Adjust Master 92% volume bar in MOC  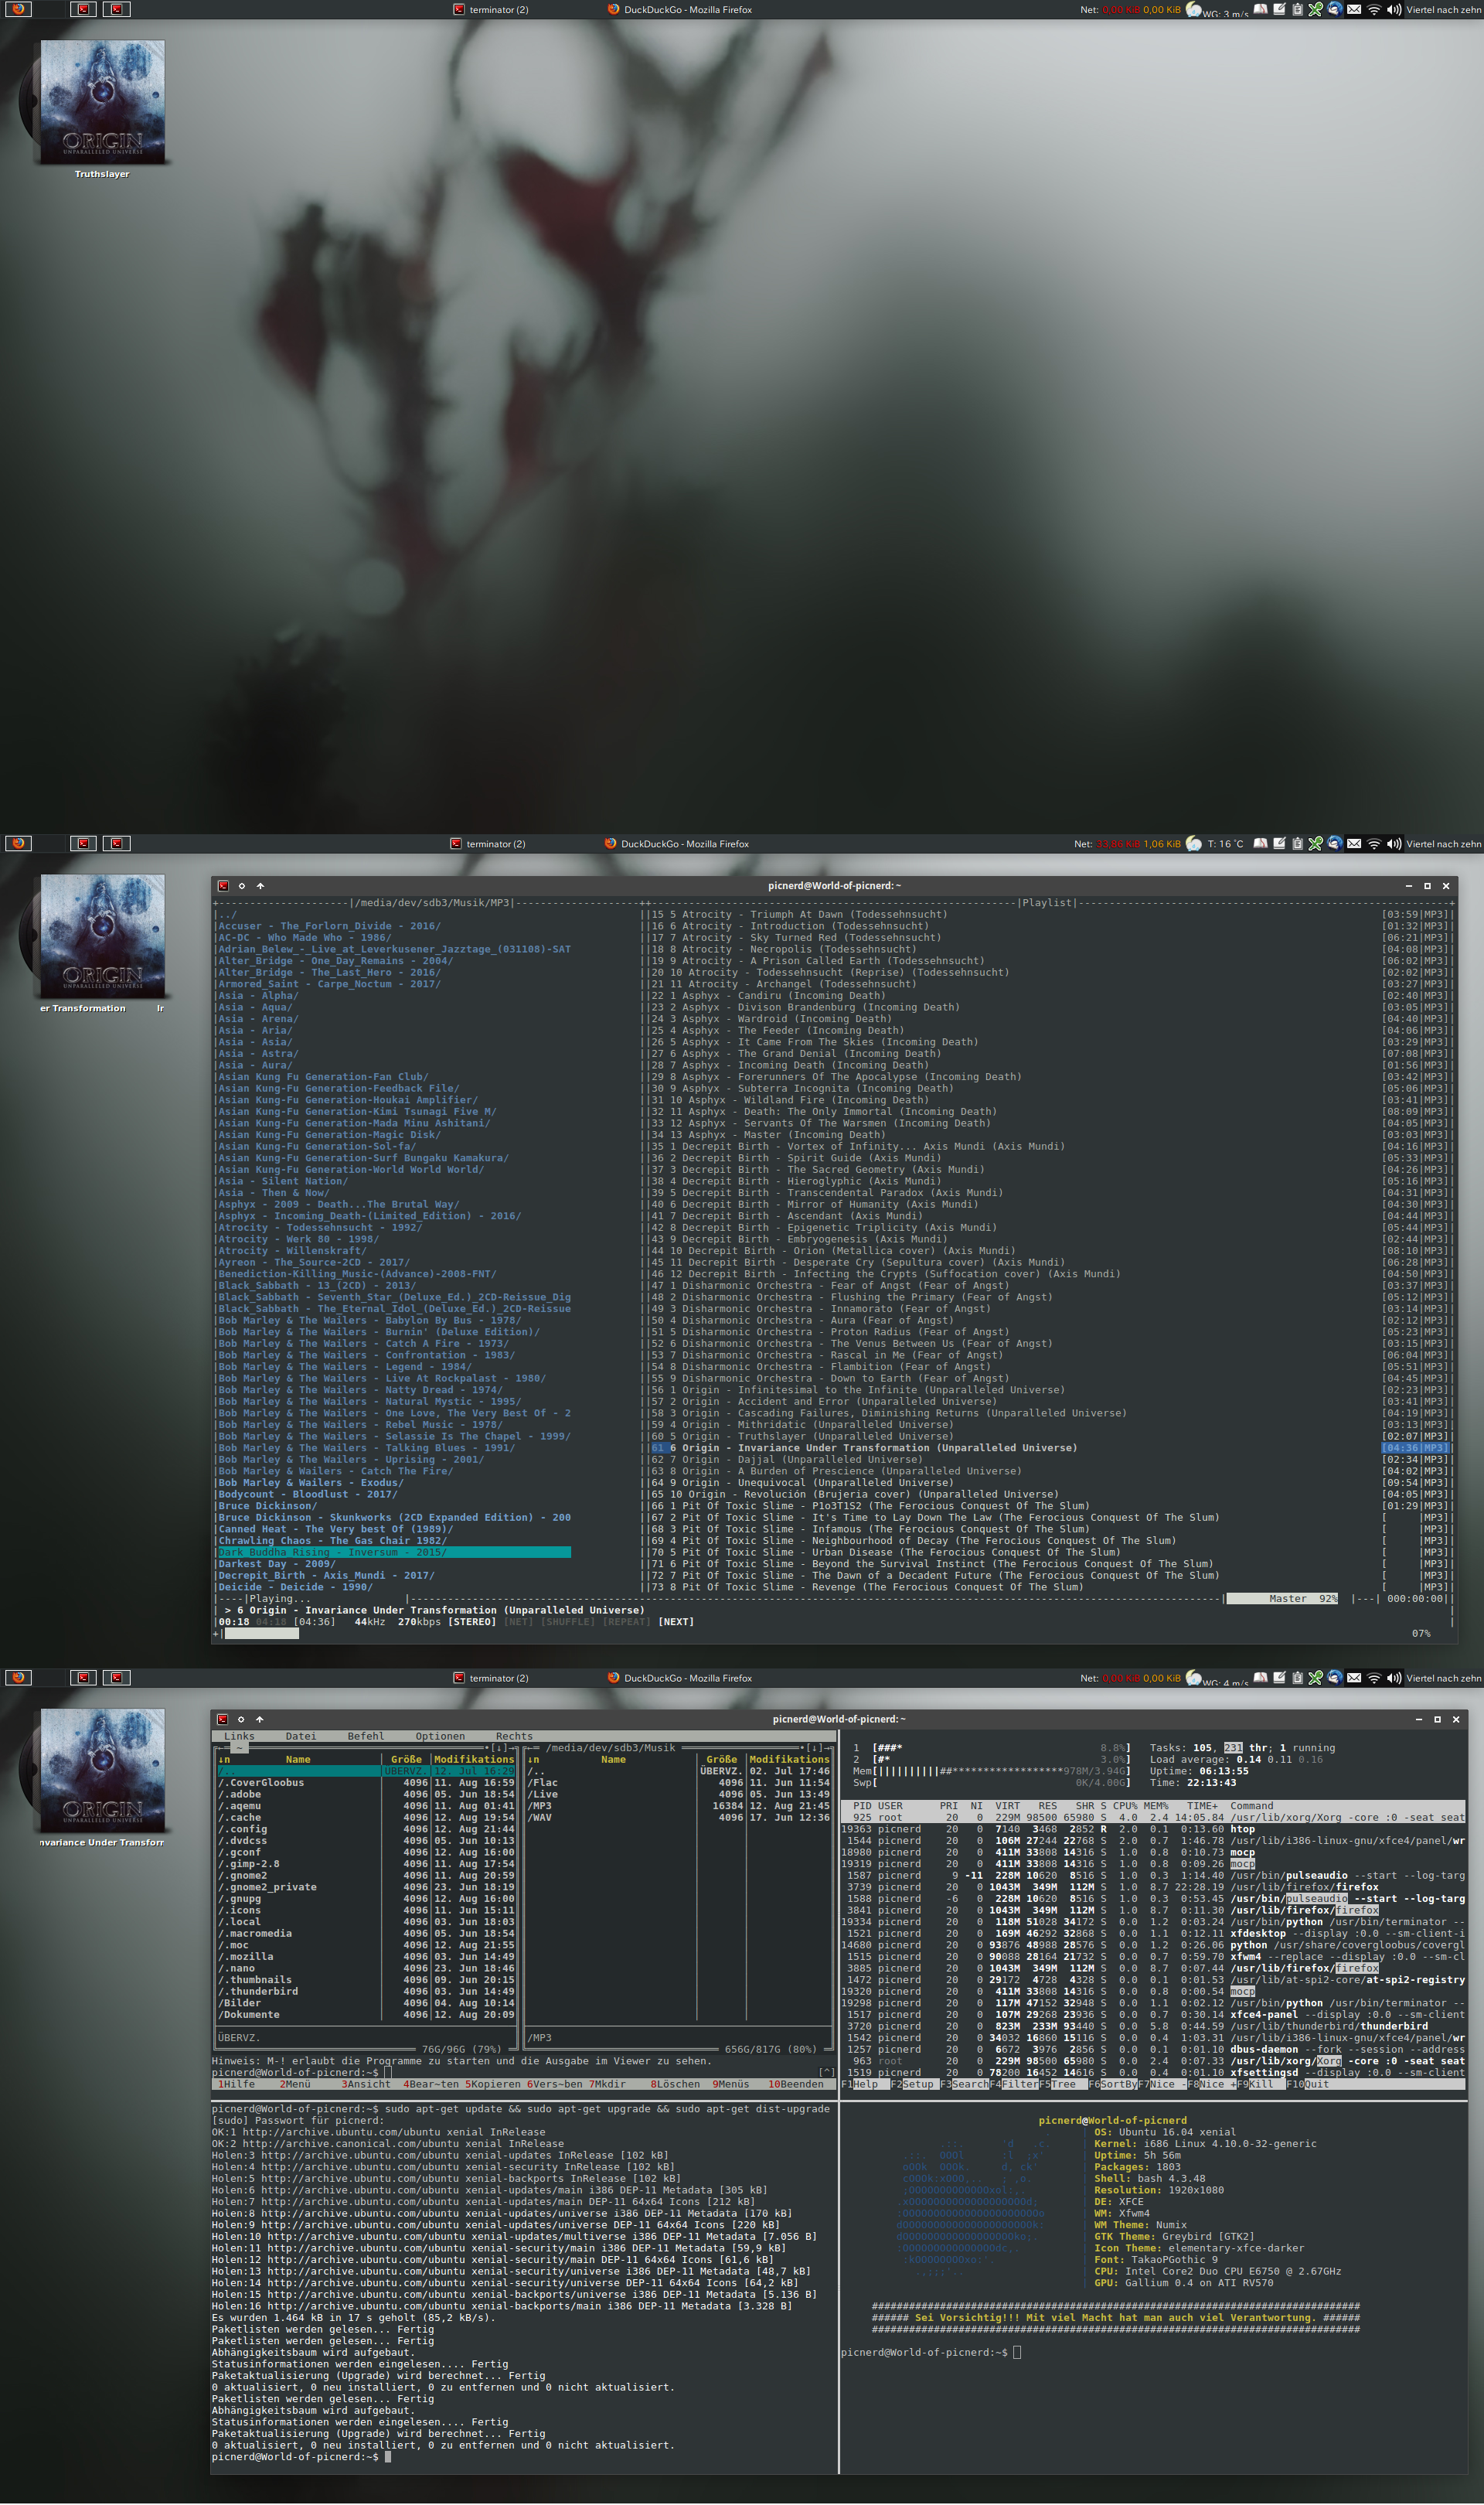(x=1282, y=1599)
